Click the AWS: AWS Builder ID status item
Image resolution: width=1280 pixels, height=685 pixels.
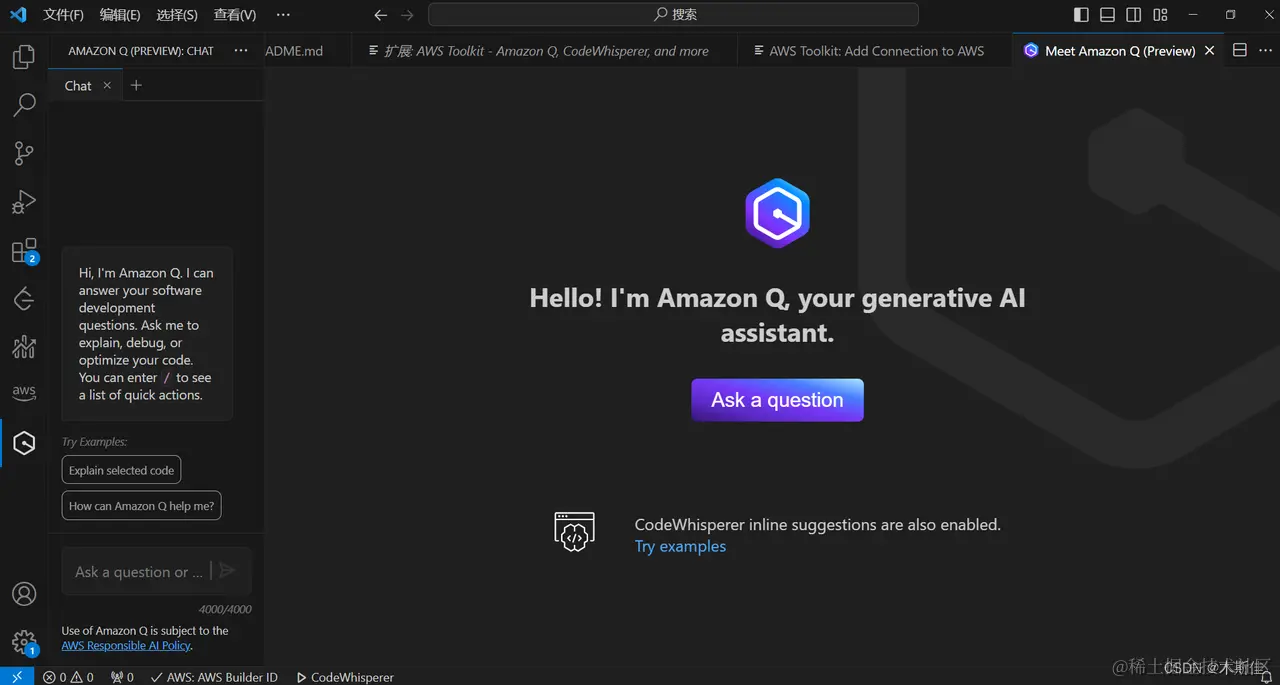214,677
